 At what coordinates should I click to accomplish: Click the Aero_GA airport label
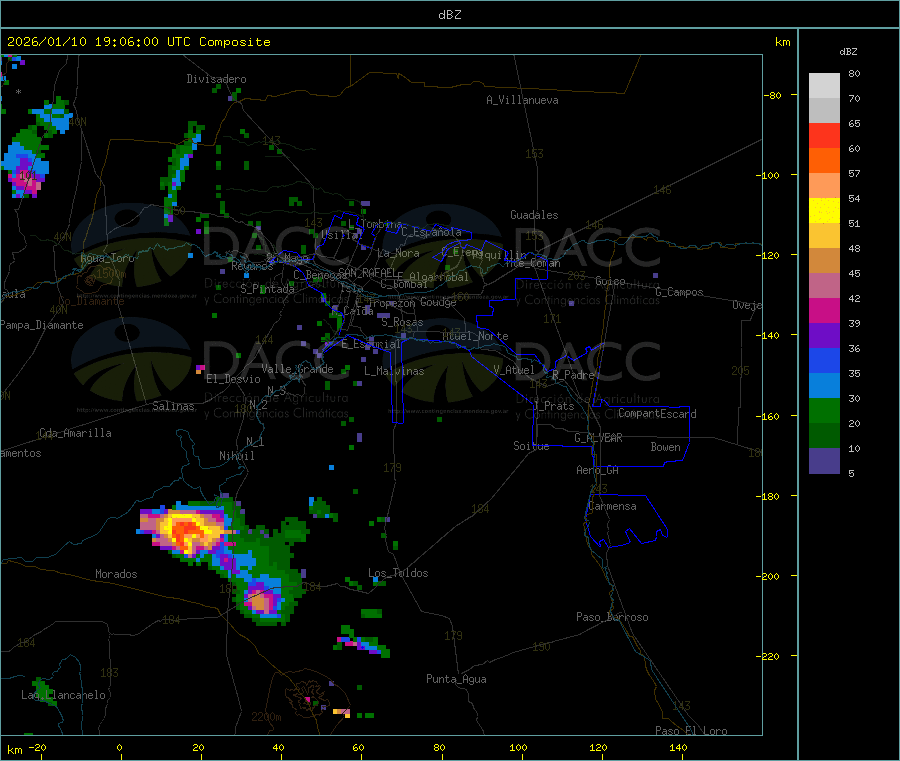(x=598, y=470)
